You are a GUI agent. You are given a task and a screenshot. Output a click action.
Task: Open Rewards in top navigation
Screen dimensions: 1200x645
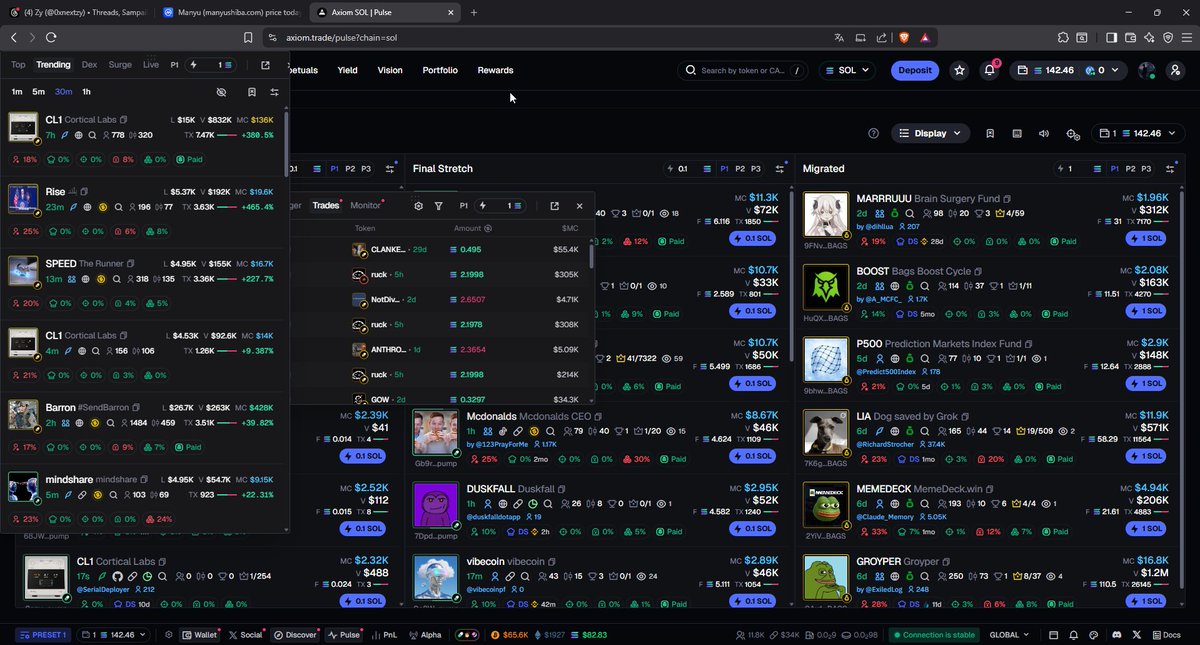[x=495, y=70]
